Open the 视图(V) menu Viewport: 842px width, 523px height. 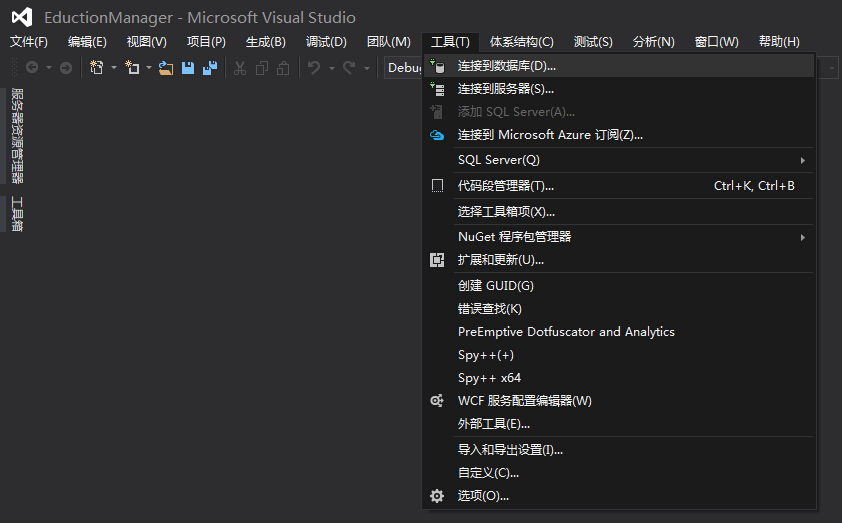[147, 42]
